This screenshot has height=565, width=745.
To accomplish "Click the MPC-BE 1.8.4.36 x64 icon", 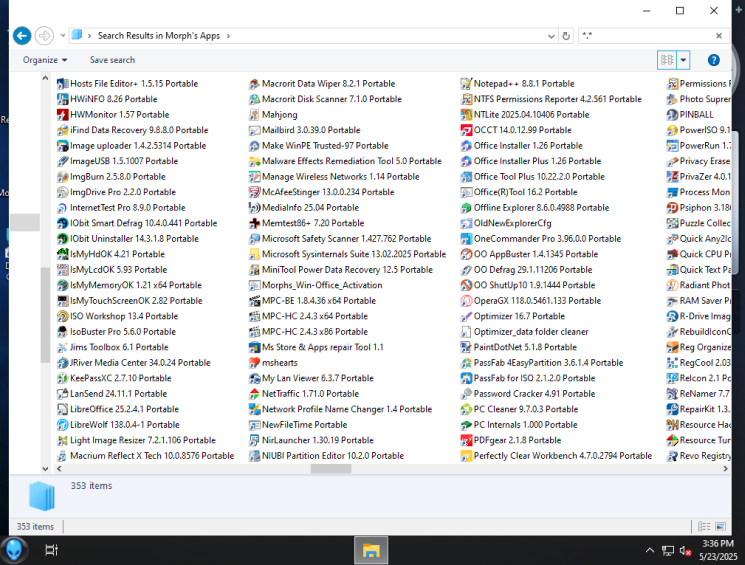I will click(x=254, y=301).
